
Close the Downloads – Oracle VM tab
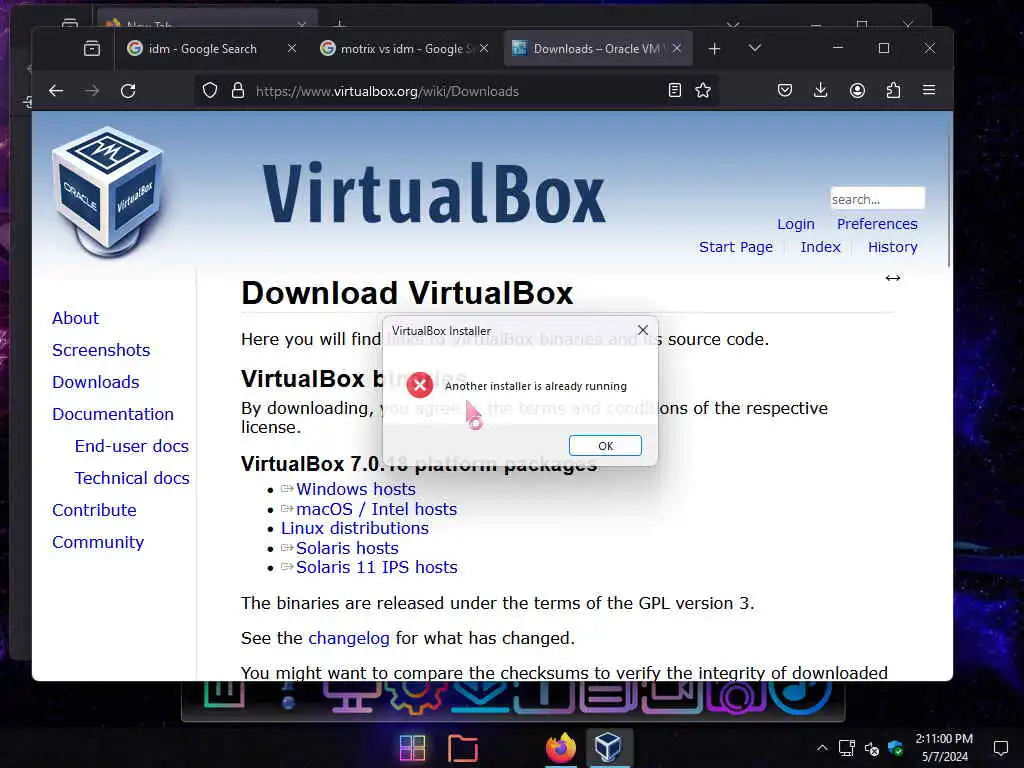point(677,48)
